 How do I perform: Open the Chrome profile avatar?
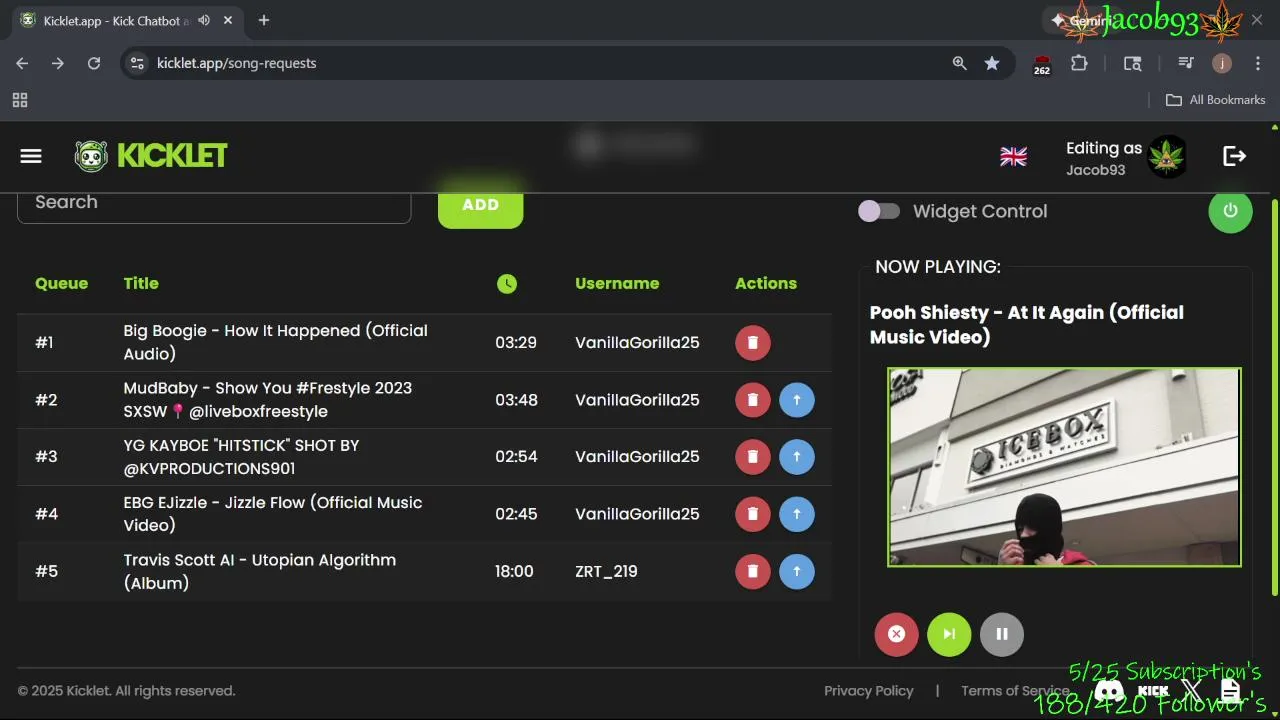coord(1221,63)
